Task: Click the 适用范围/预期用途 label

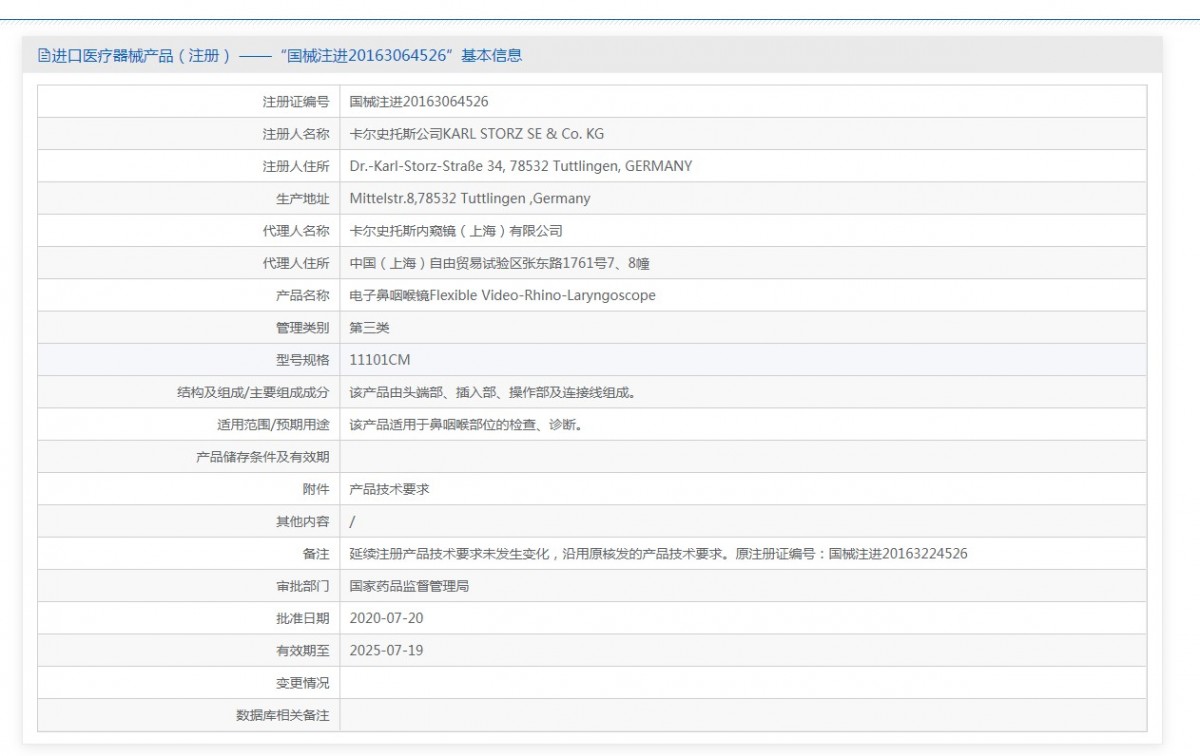Action: coord(273,424)
